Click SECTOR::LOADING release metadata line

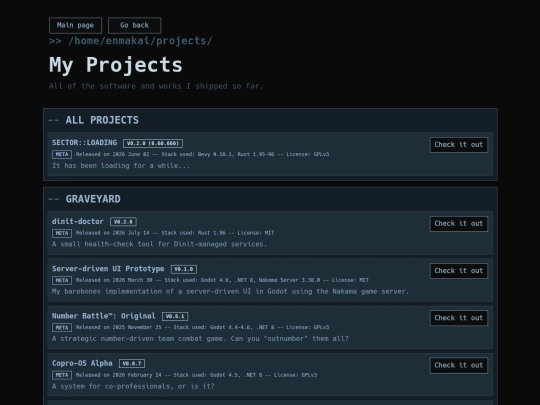tap(202, 154)
